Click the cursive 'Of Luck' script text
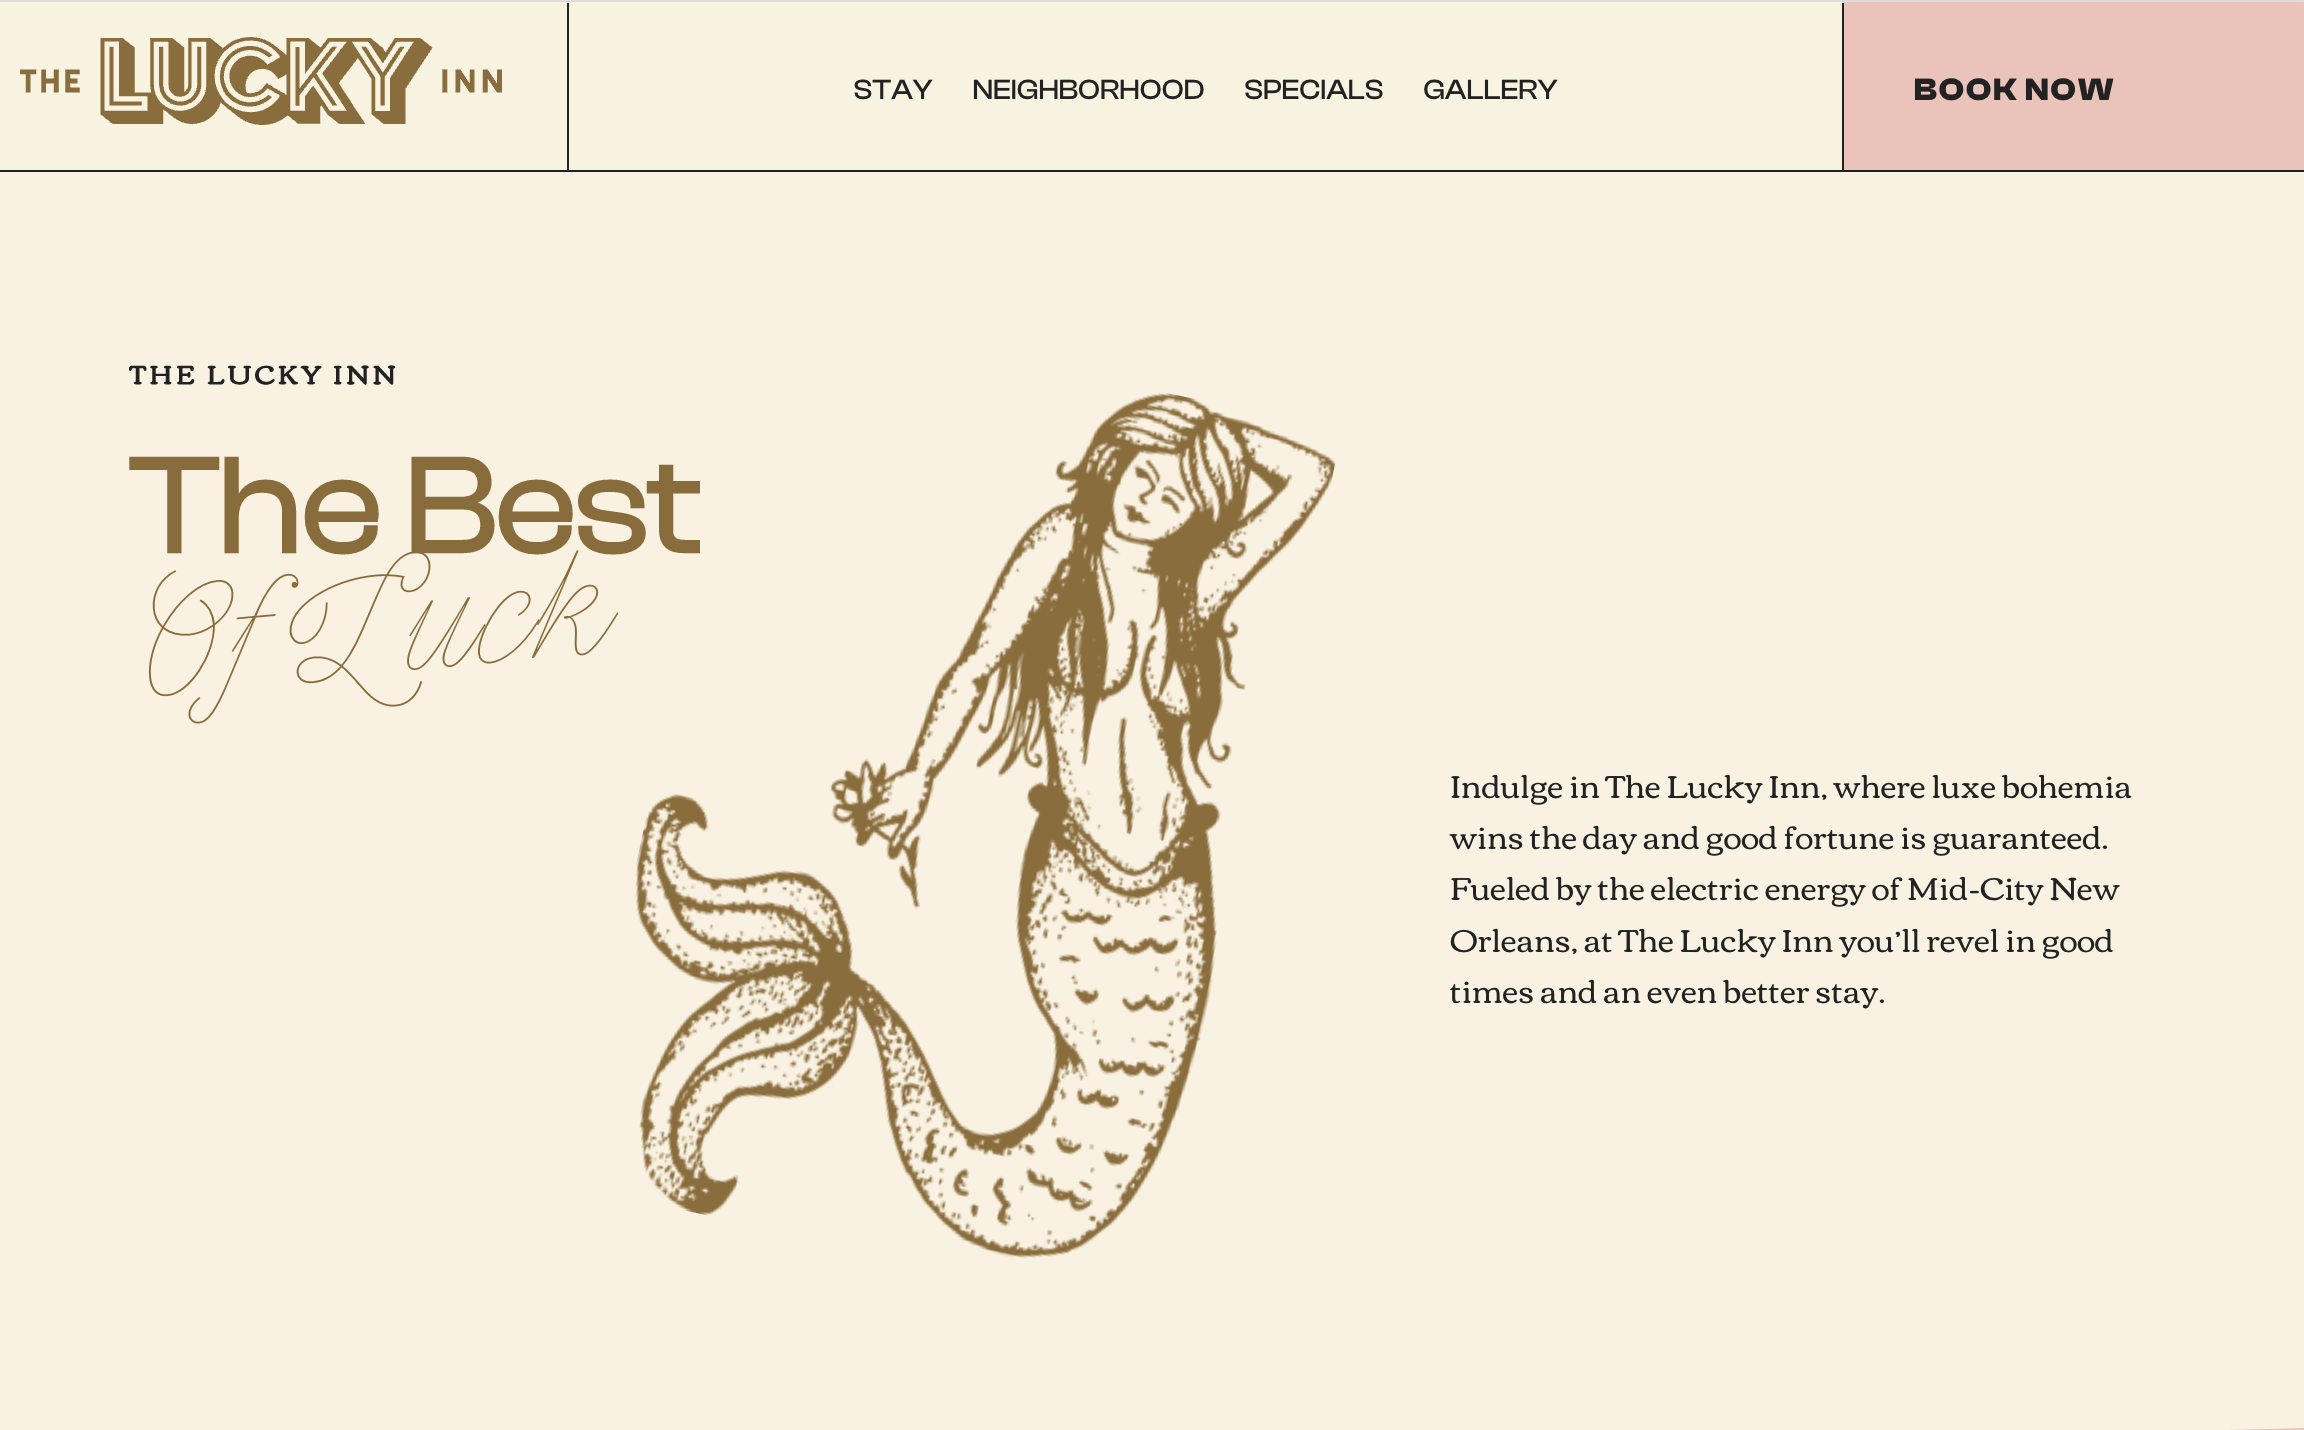 click(383, 637)
